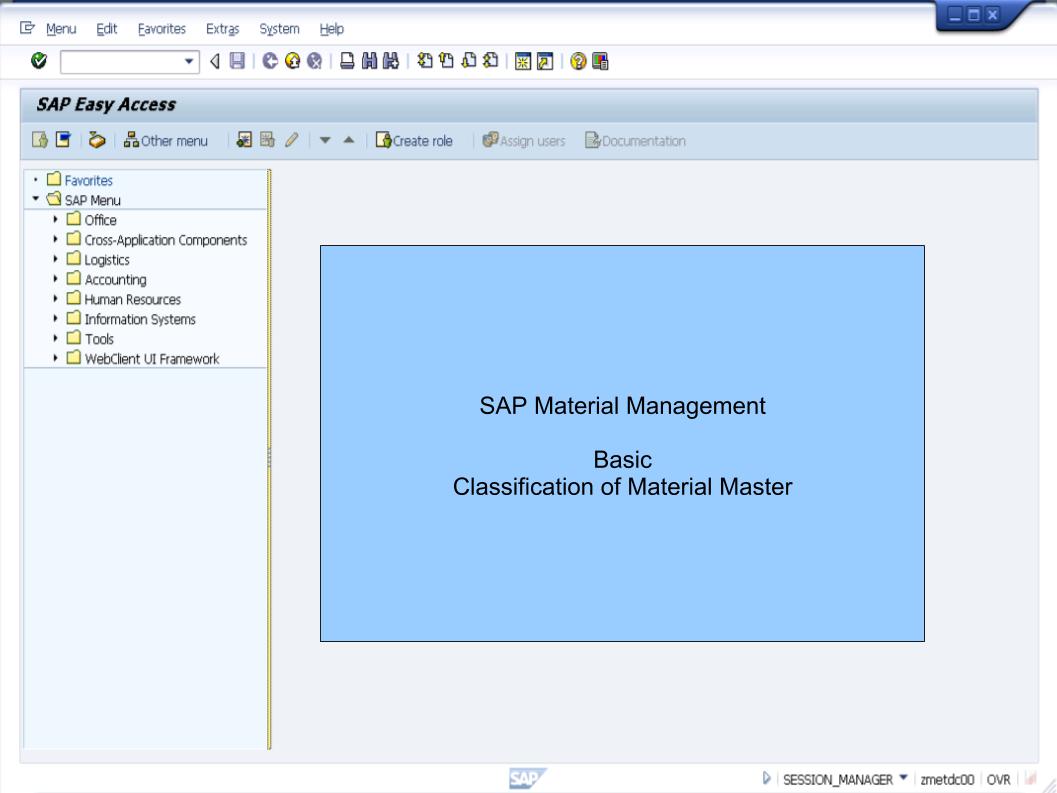Click the Create role button

pos(413,140)
